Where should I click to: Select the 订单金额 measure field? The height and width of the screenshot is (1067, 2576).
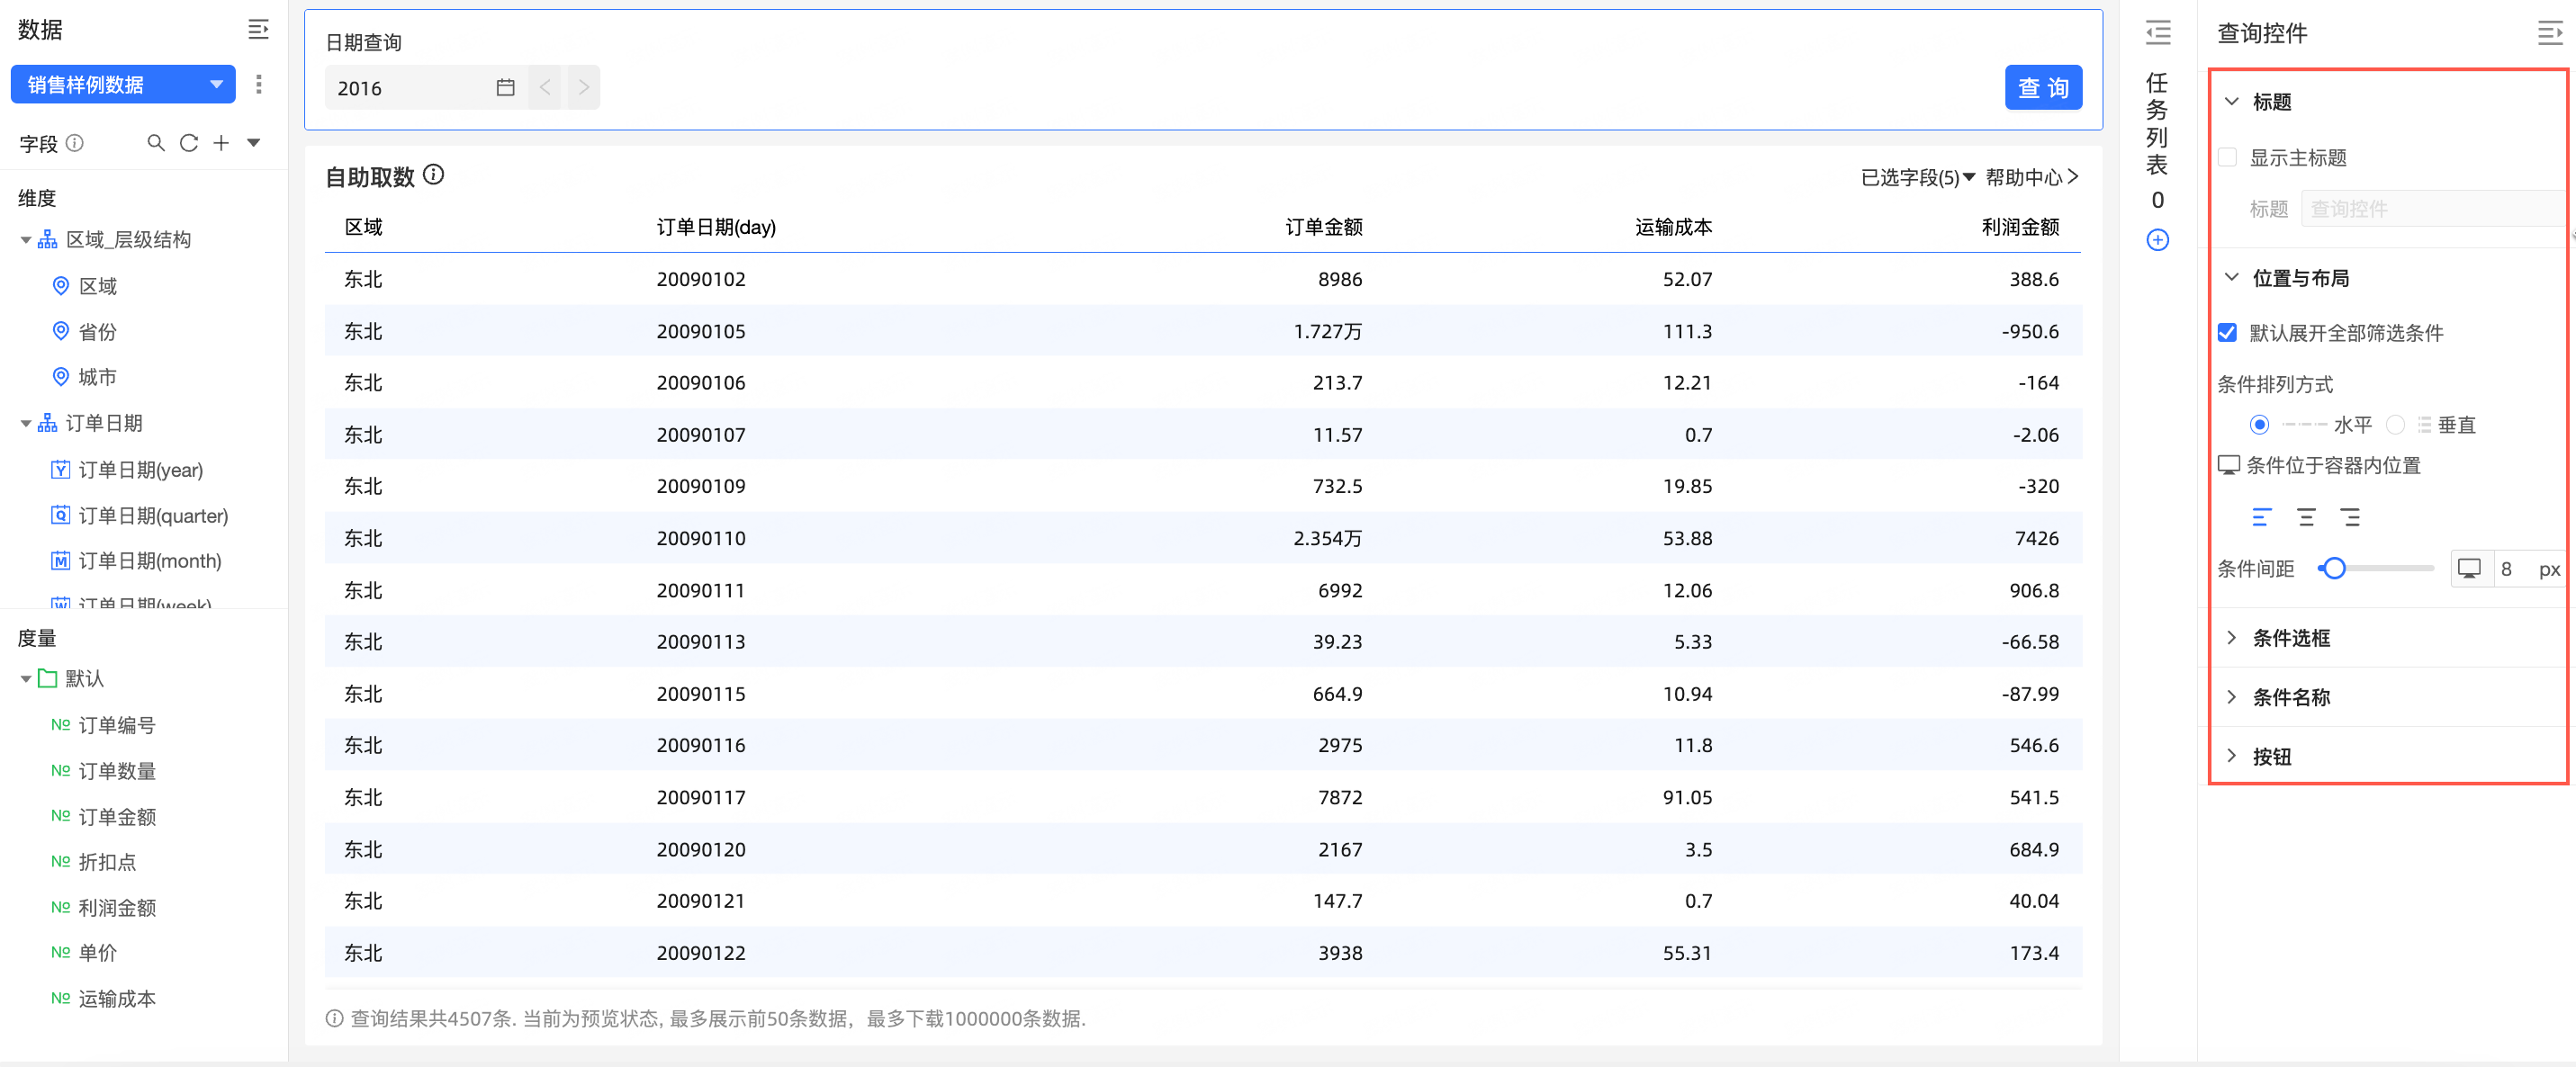click(117, 816)
